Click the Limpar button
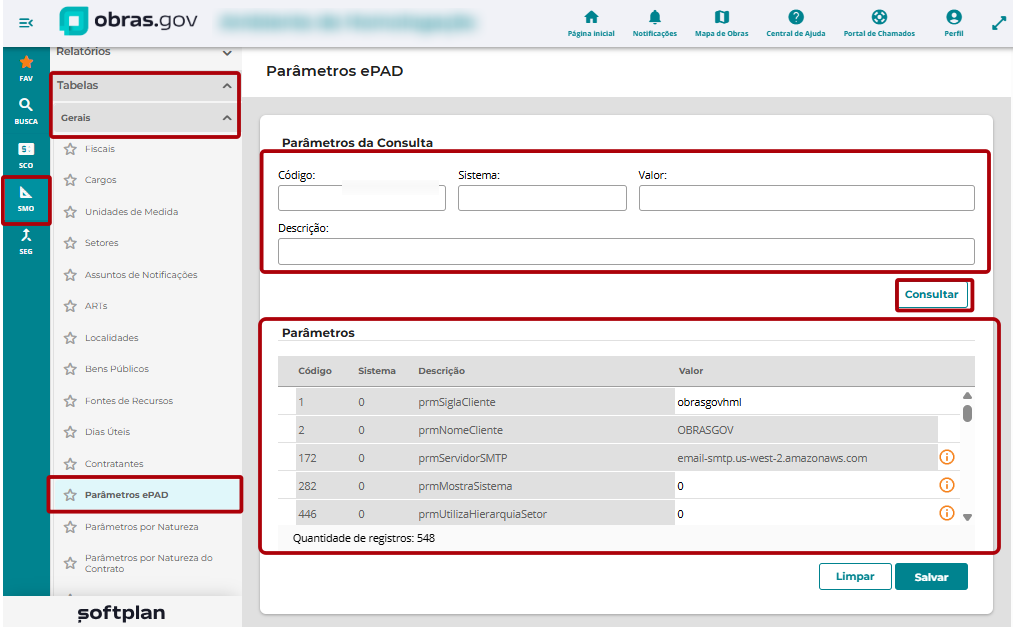The width and height of the screenshot is (1013, 627). (x=855, y=577)
